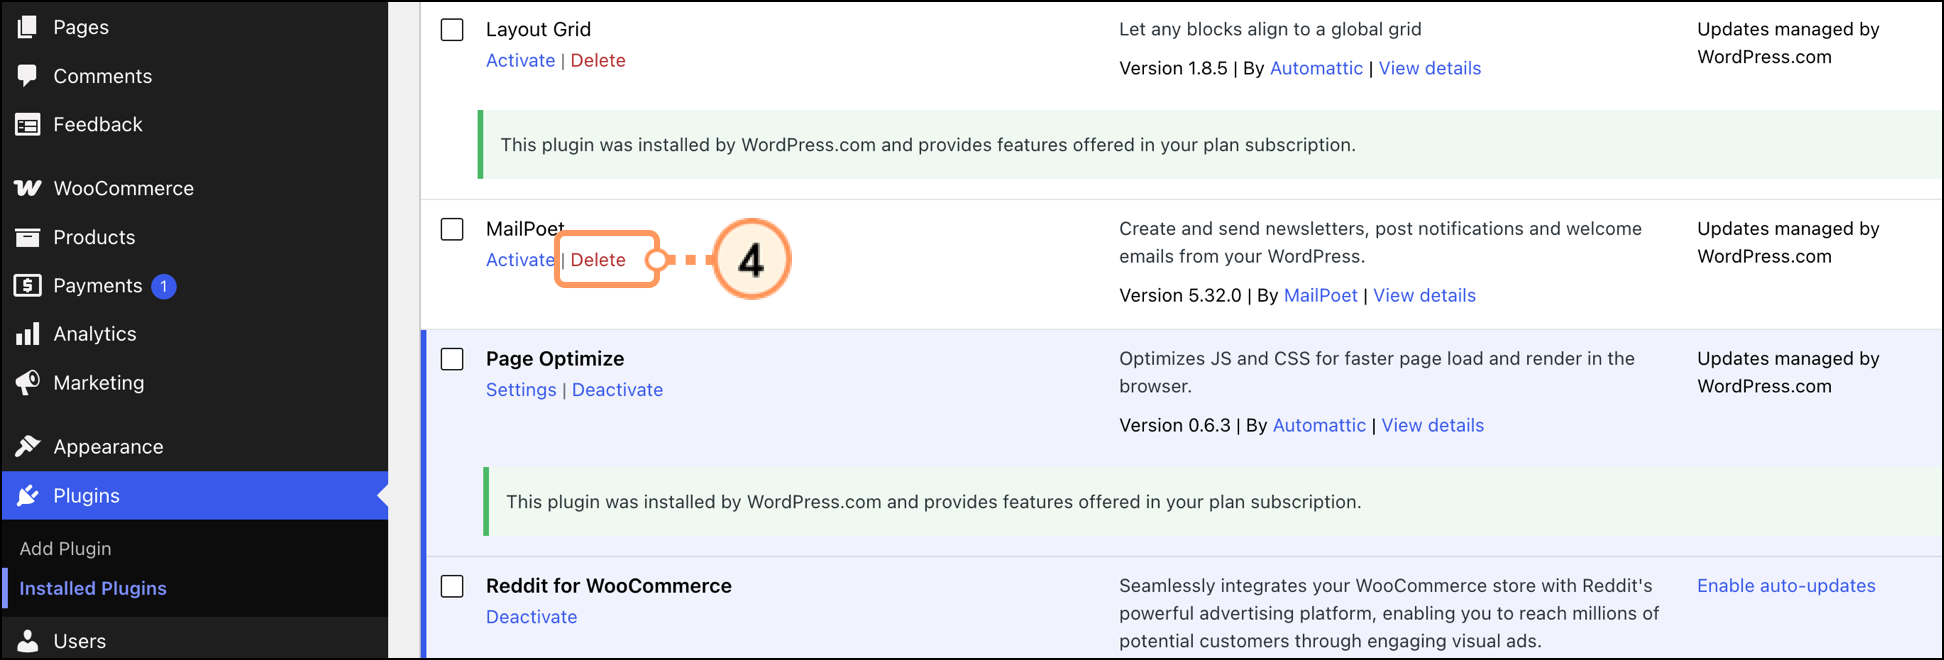
Task: Activate the MailPoet plugin
Action: coord(520,260)
